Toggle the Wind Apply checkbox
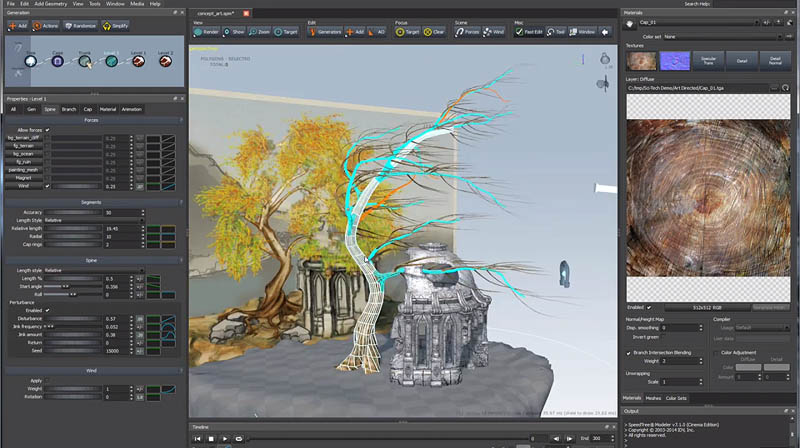800x448 pixels. tap(47, 381)
